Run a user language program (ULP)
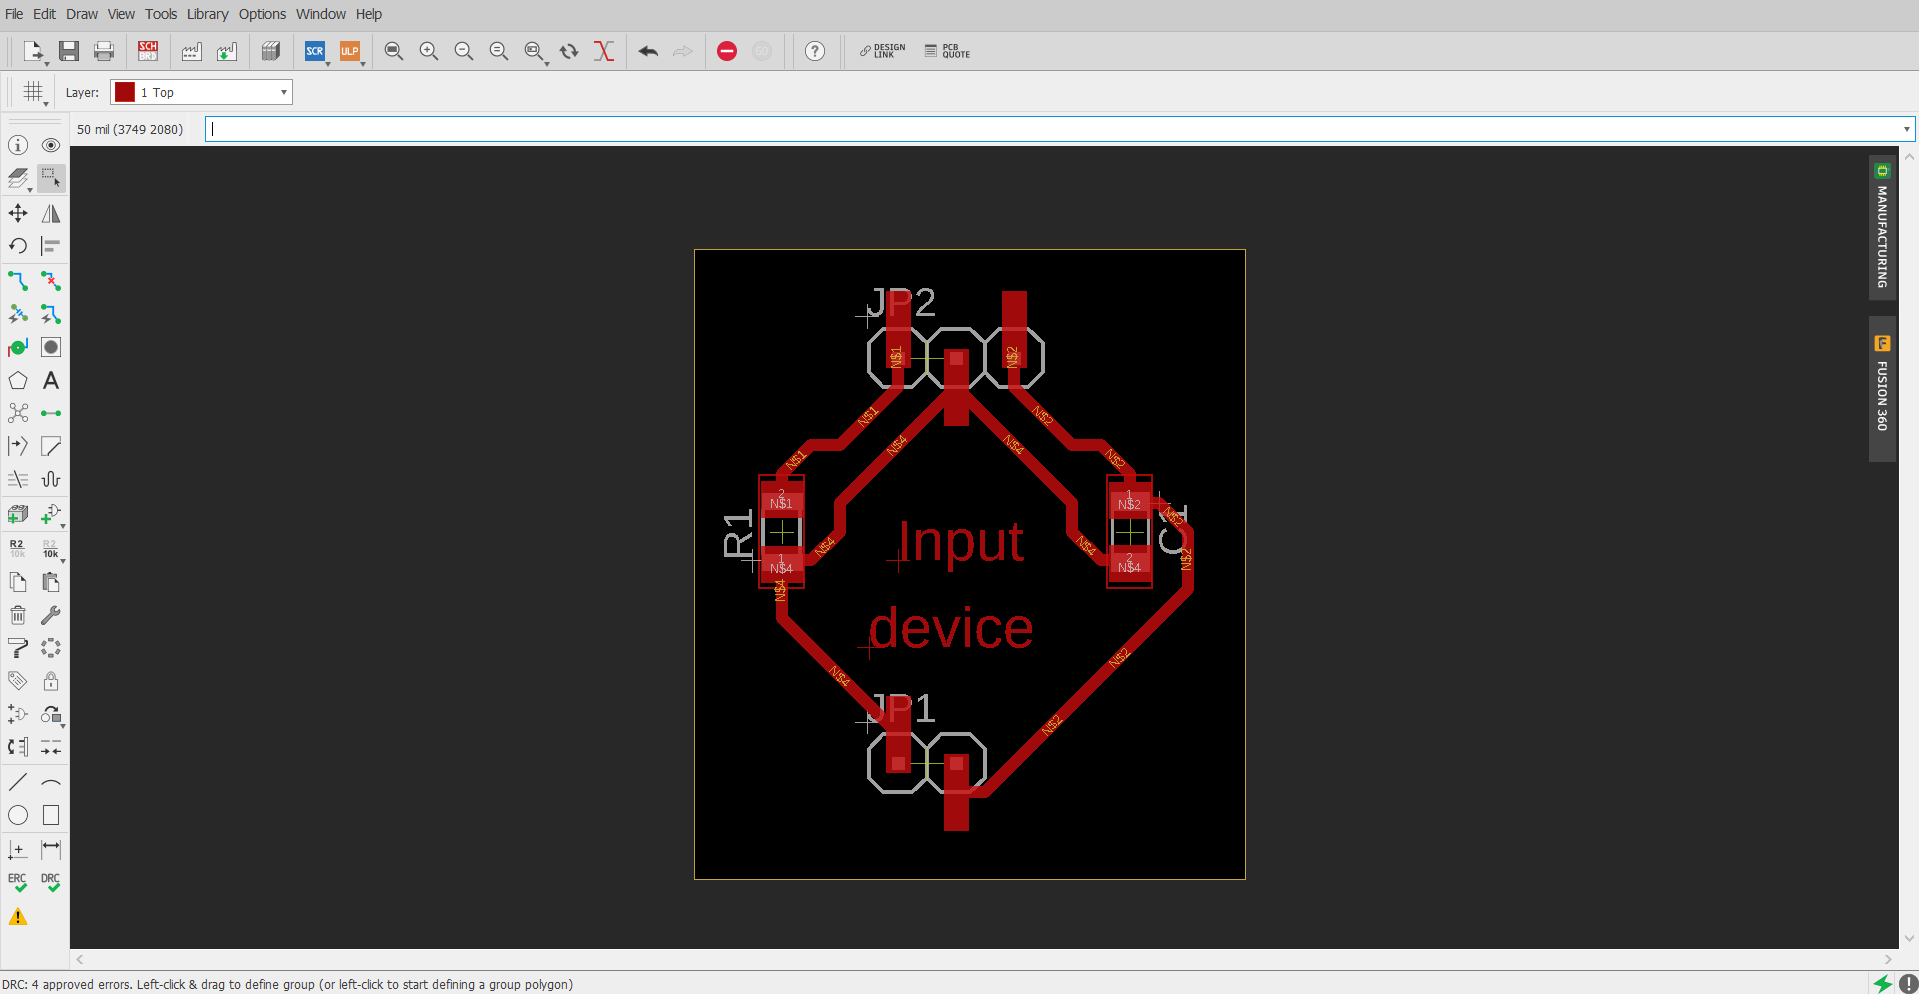This screenshot has height=994, width=1919. [x=350, y=51]
